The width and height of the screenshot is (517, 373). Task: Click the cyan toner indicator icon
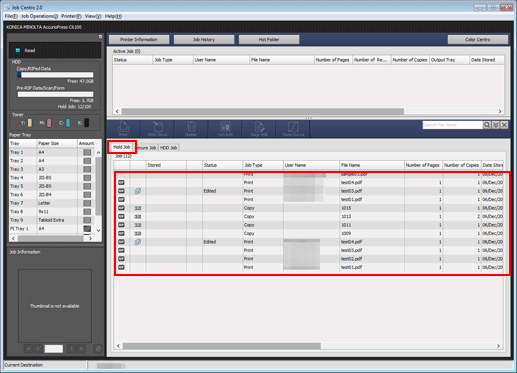pos(68,123)
